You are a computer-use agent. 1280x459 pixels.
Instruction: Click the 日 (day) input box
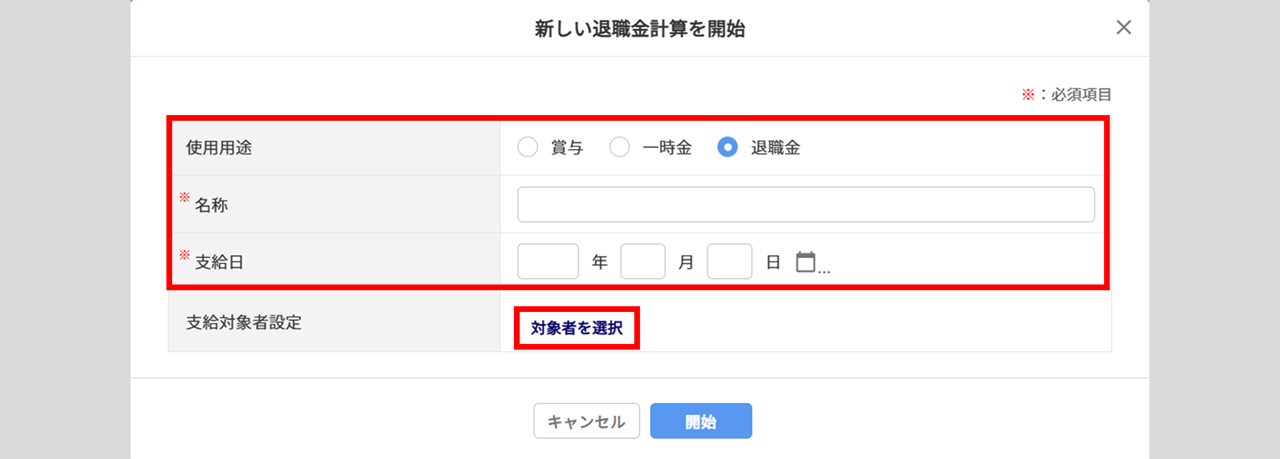coord(729,262)
